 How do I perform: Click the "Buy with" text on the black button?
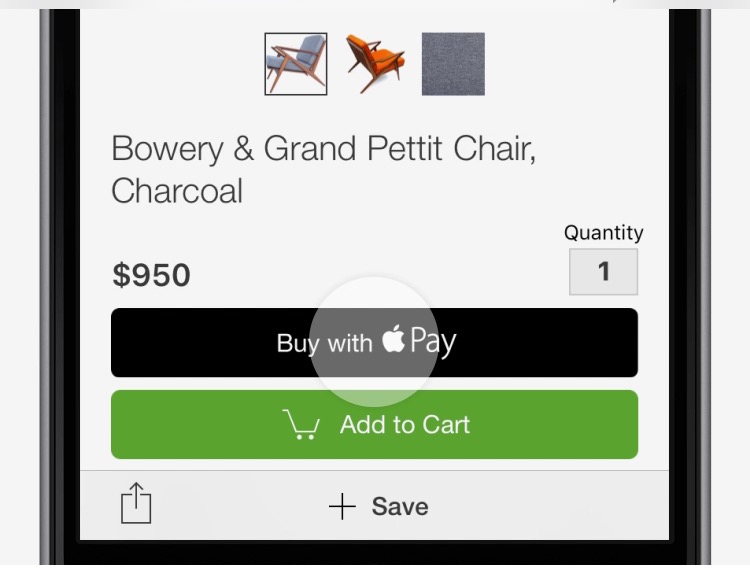click(x=324, y=343)
